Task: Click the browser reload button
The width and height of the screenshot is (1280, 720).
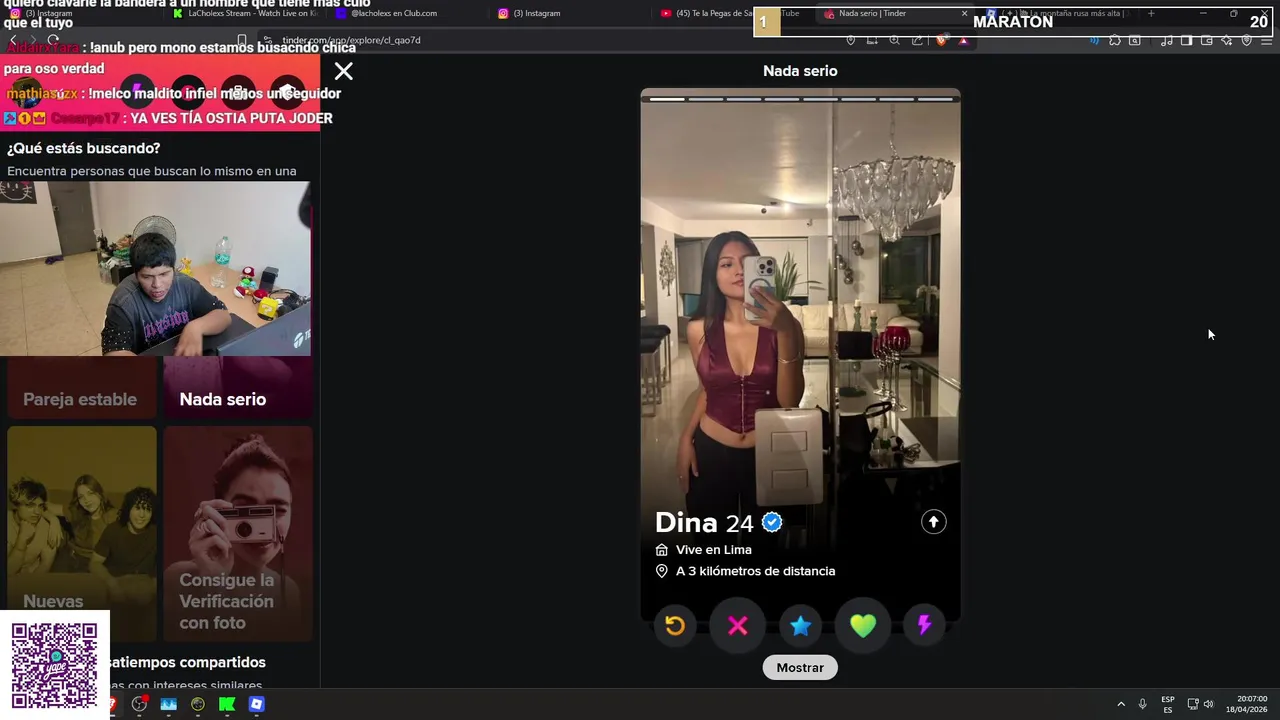Action: click(53, 40)
